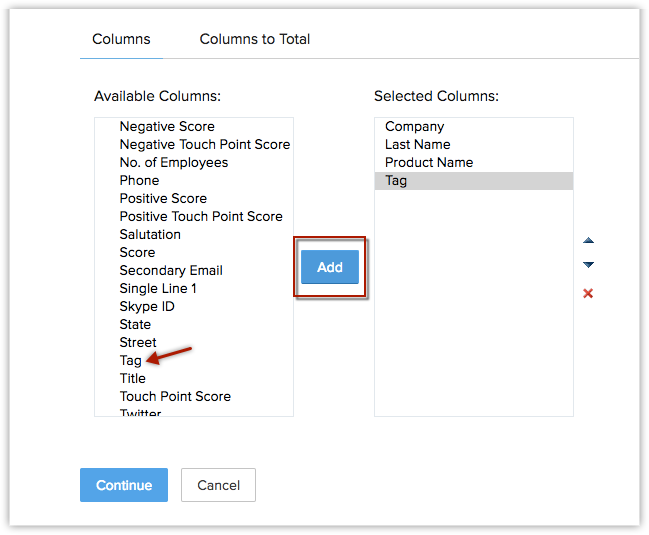Highlight Touch Point Score column
649x535 pixels.
[175, 396]
